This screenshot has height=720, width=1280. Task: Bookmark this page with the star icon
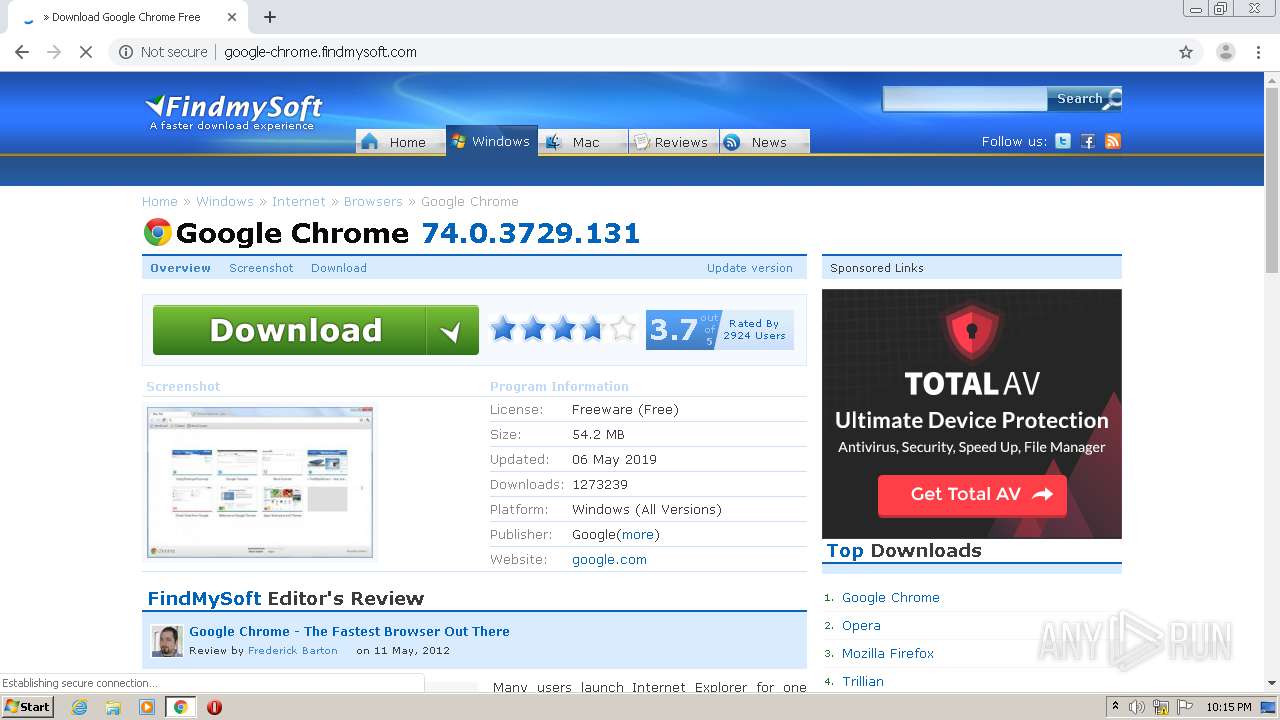1186,52
